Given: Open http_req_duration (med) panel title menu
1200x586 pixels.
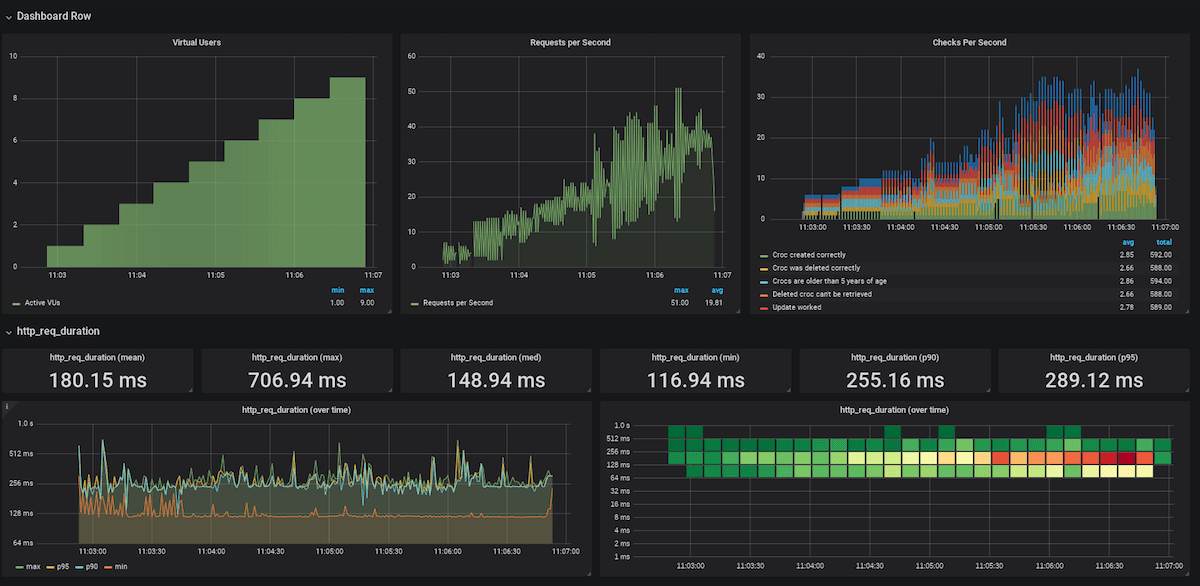Looking at the screenshot, I should [496, 357].
